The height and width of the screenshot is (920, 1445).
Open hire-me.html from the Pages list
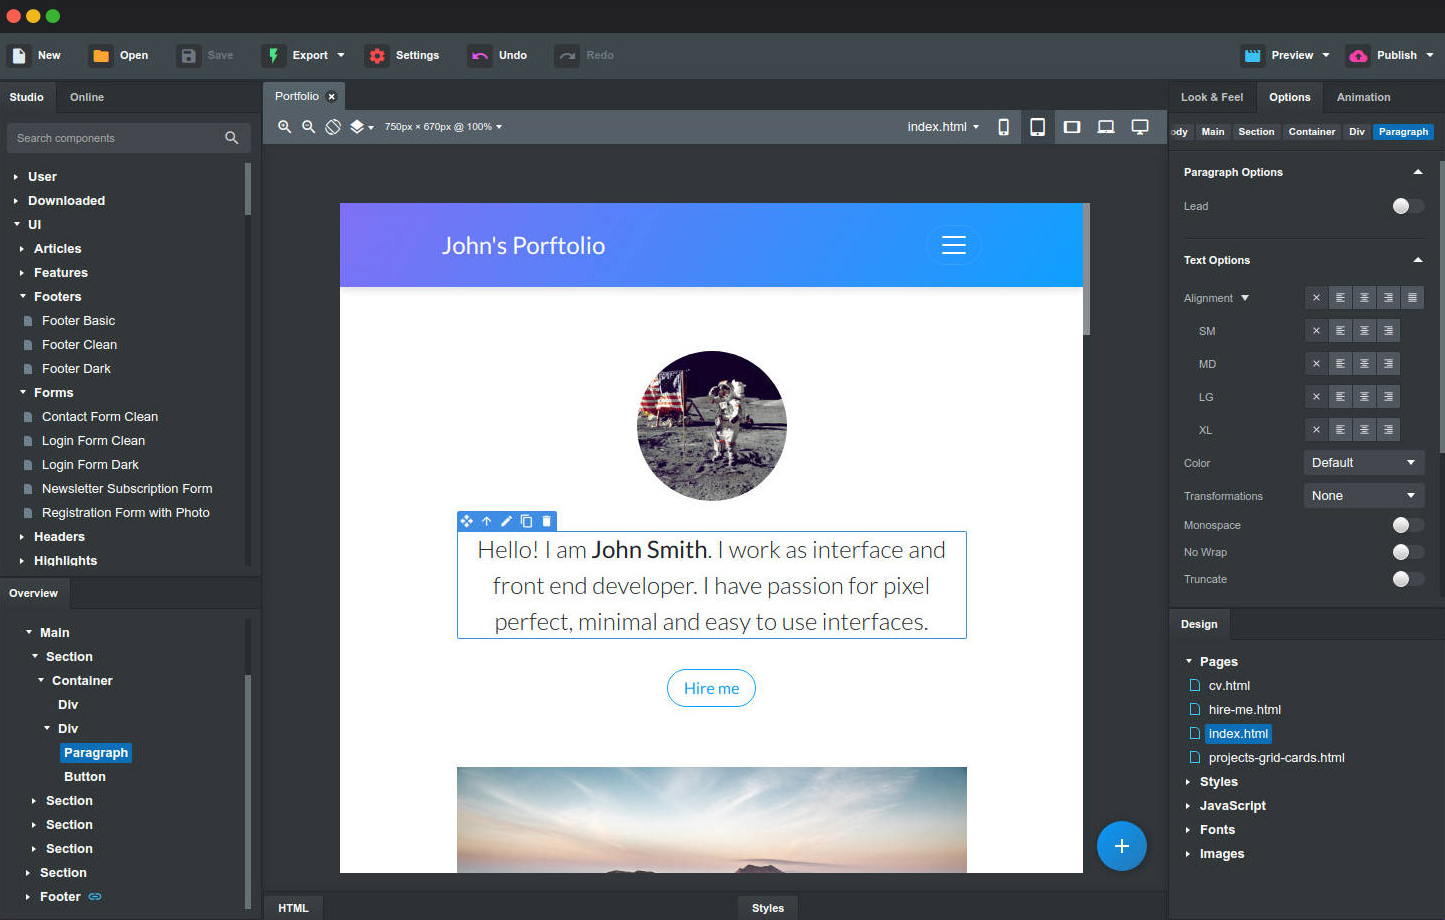coord(1245,709)
